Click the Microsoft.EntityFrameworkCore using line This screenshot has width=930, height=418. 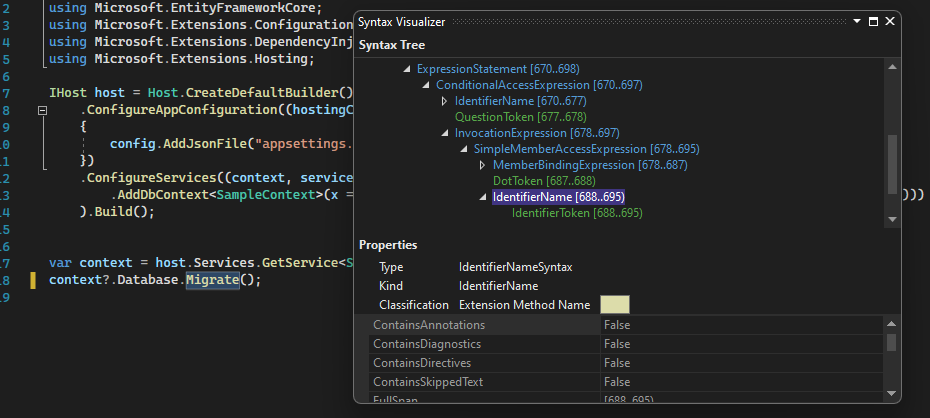click(185, 9)
